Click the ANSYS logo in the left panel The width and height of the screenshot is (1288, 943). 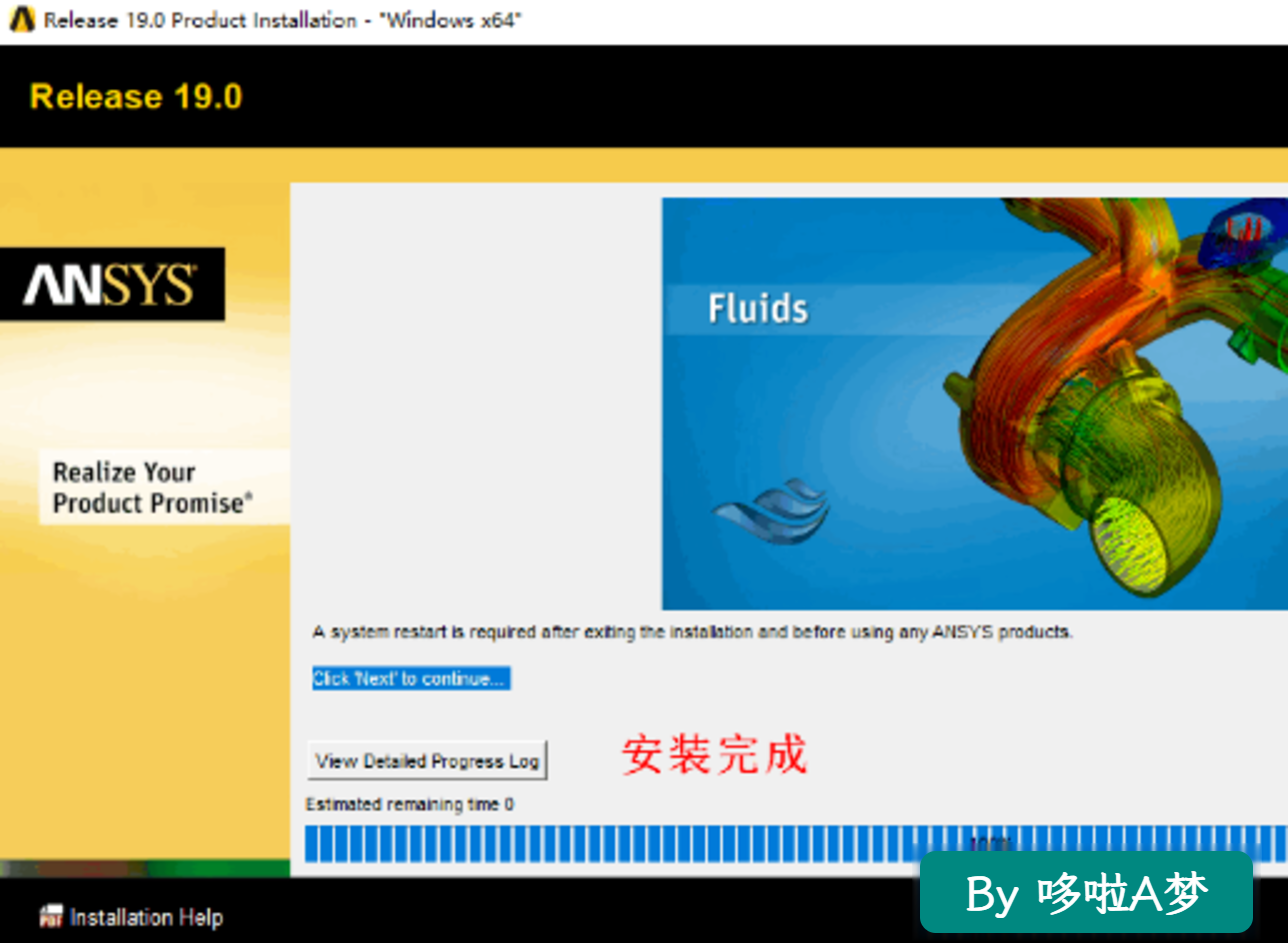click(x=112, y=285)
